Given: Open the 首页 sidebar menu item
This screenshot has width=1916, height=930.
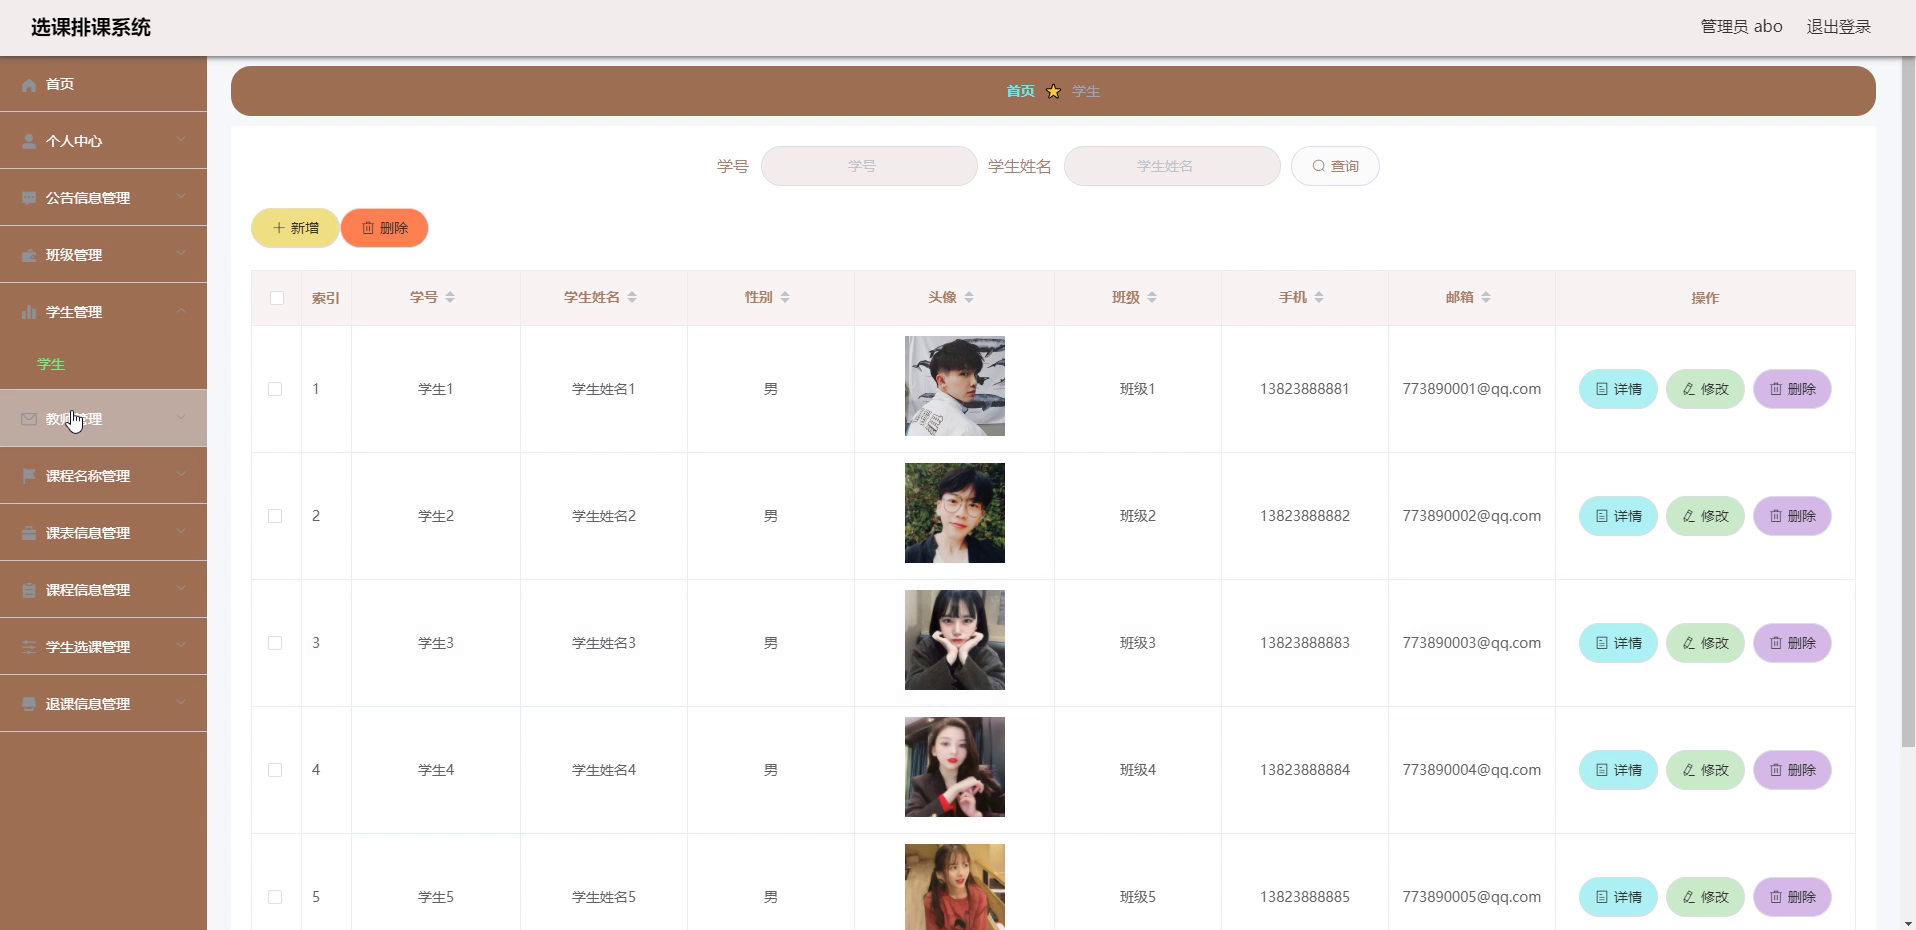Looking at the screenshot, I should [x=103, y=84].
